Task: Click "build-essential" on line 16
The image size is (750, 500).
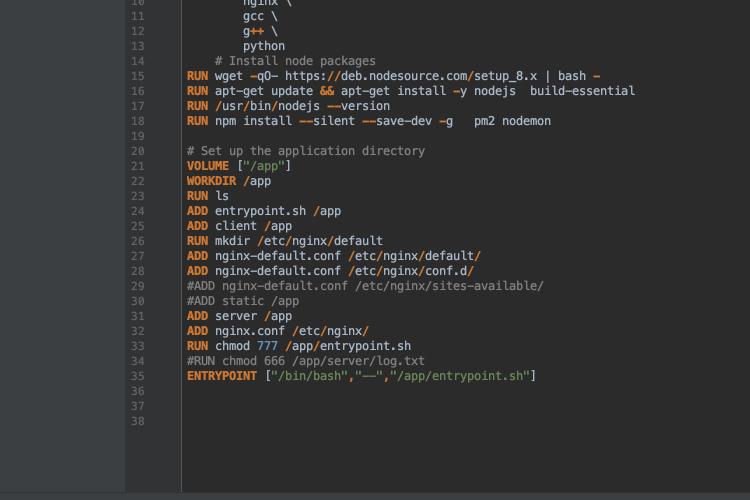Action: (x=582, y=91)
